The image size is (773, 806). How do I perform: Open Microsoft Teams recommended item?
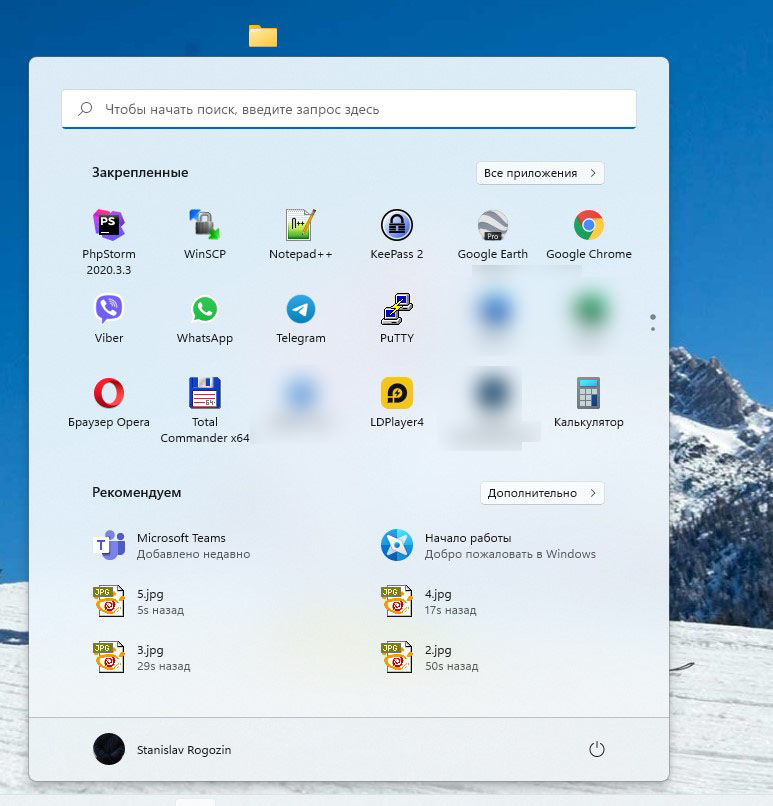(x=172, y=545)
